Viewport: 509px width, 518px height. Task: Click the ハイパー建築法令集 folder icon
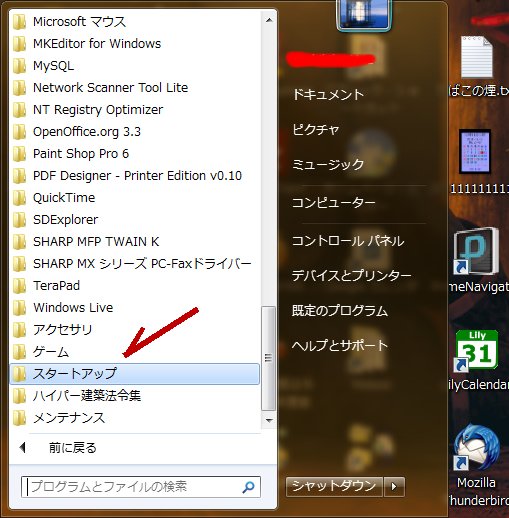(19, 396)
